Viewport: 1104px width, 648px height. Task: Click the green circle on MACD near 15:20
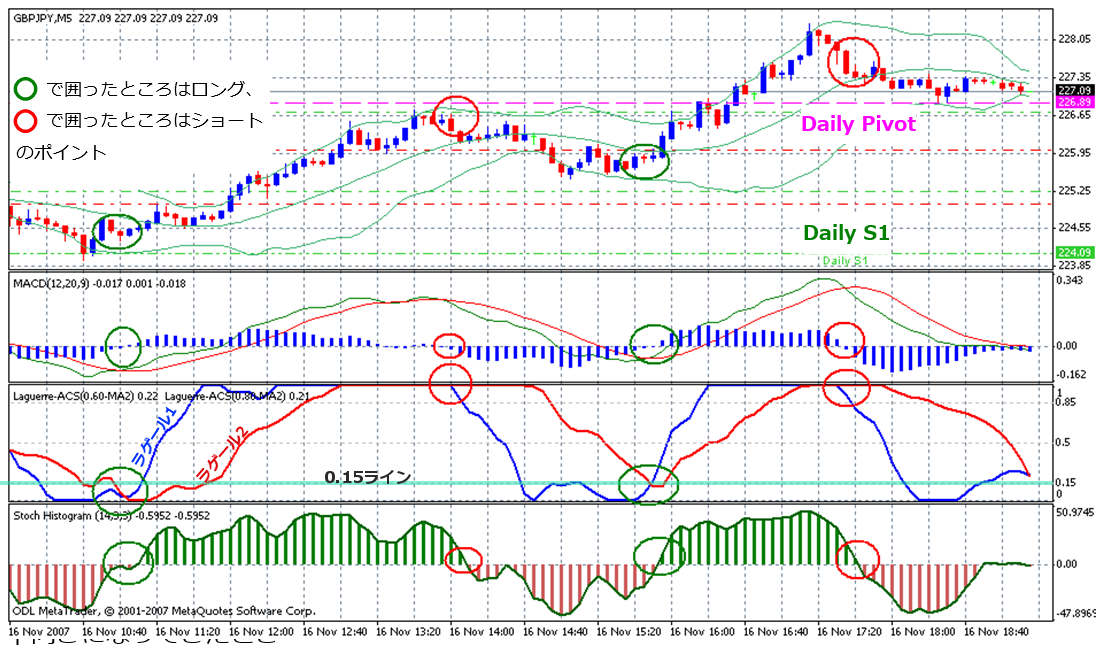pyautogui.click(x=655, y=344)
